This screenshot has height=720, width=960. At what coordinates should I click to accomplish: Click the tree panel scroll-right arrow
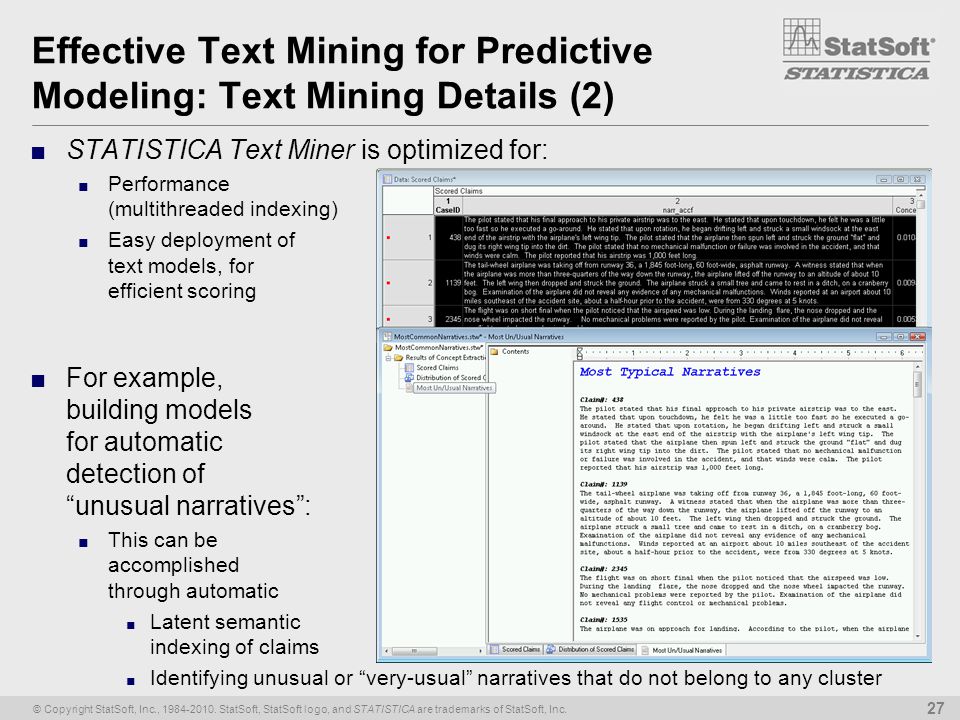click(x=481, y=651)
